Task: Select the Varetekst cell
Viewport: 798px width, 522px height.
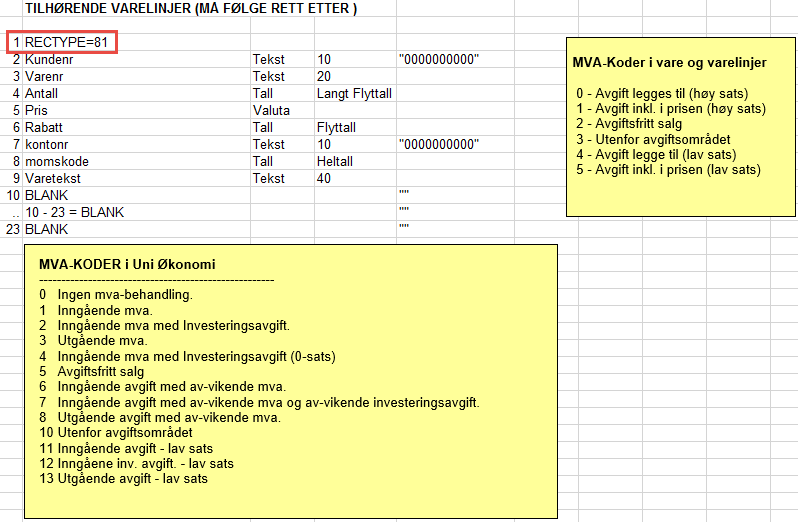Action: 52,179
